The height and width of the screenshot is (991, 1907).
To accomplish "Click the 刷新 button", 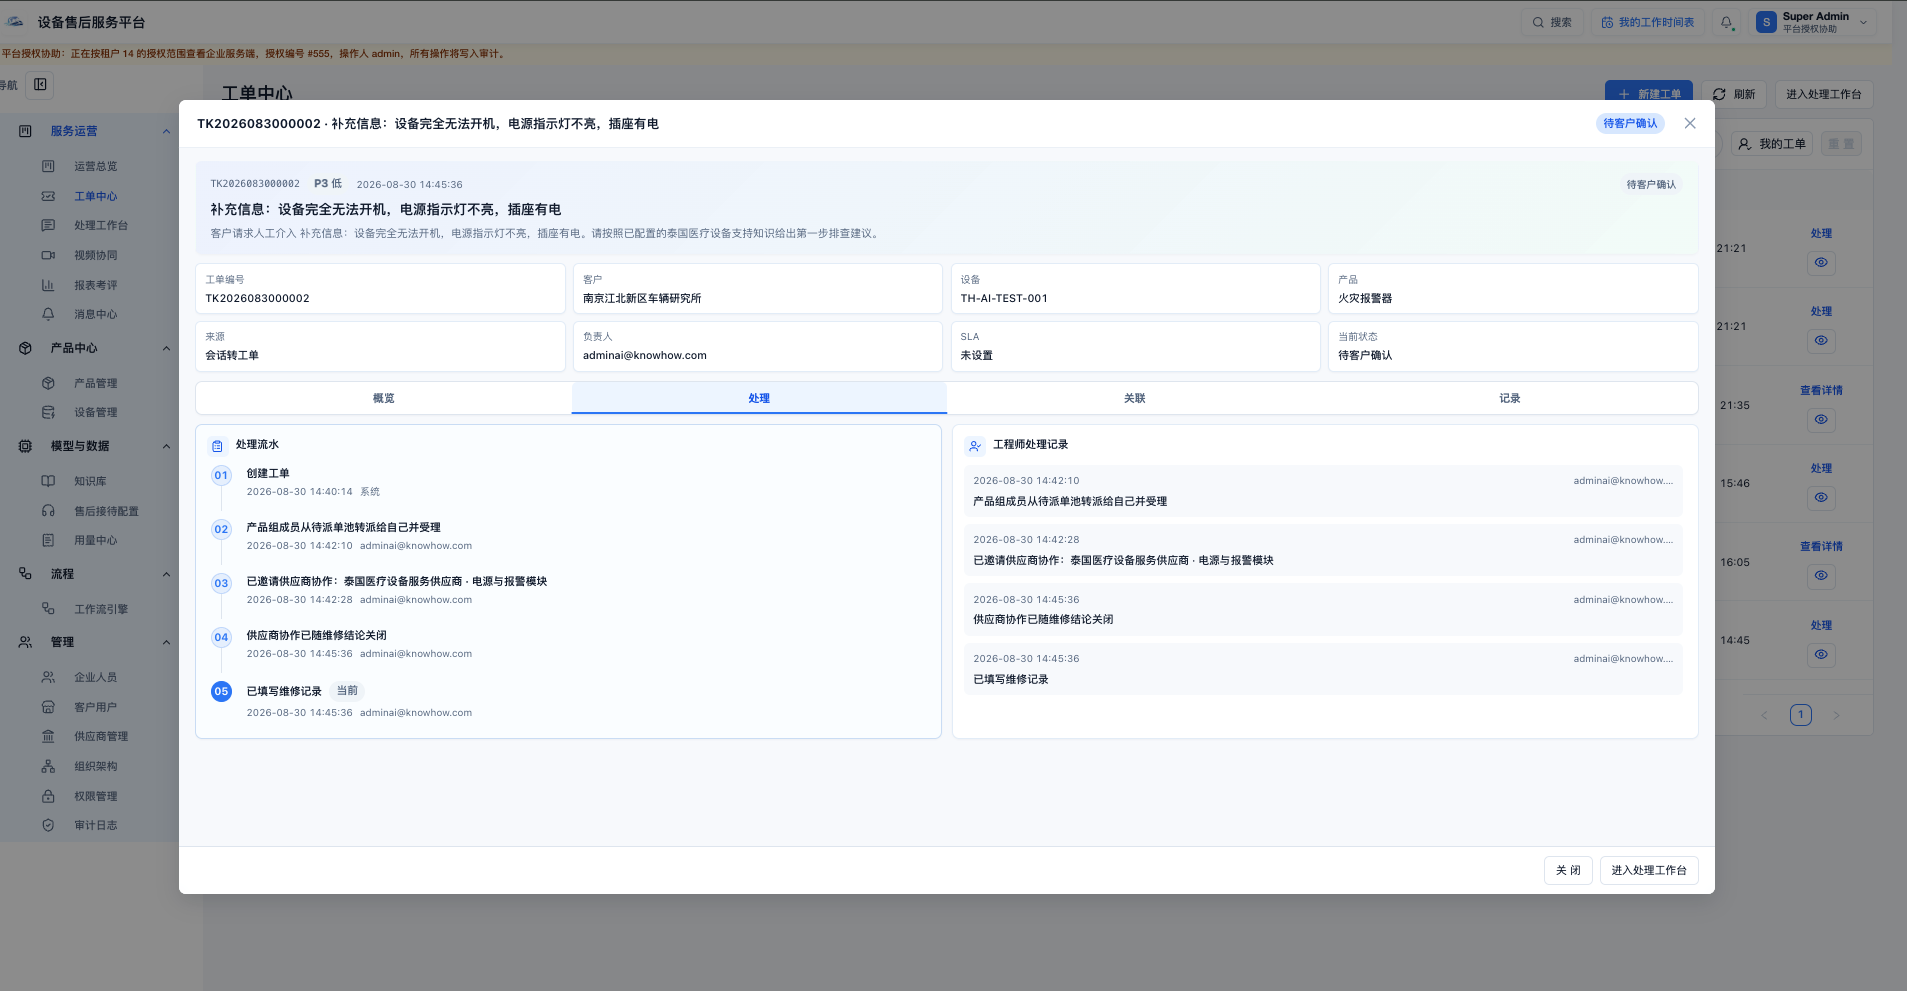I will [x=1734, y=94].
